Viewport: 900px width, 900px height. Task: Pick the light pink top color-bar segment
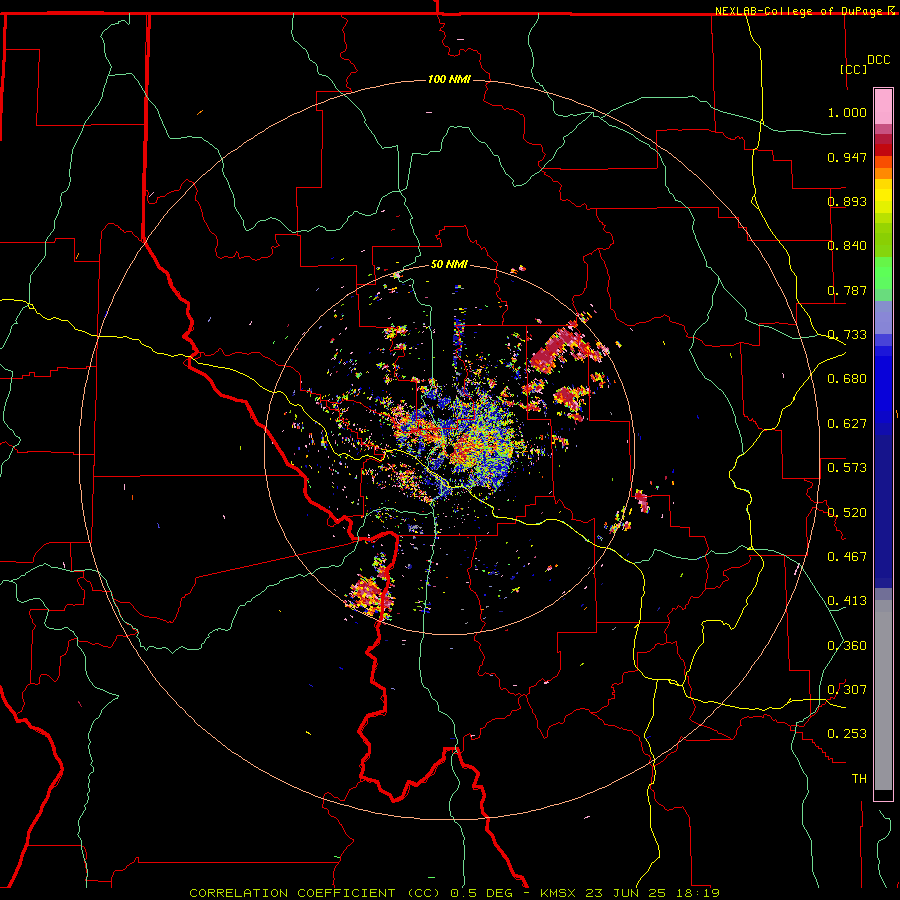tap(883, 107)
